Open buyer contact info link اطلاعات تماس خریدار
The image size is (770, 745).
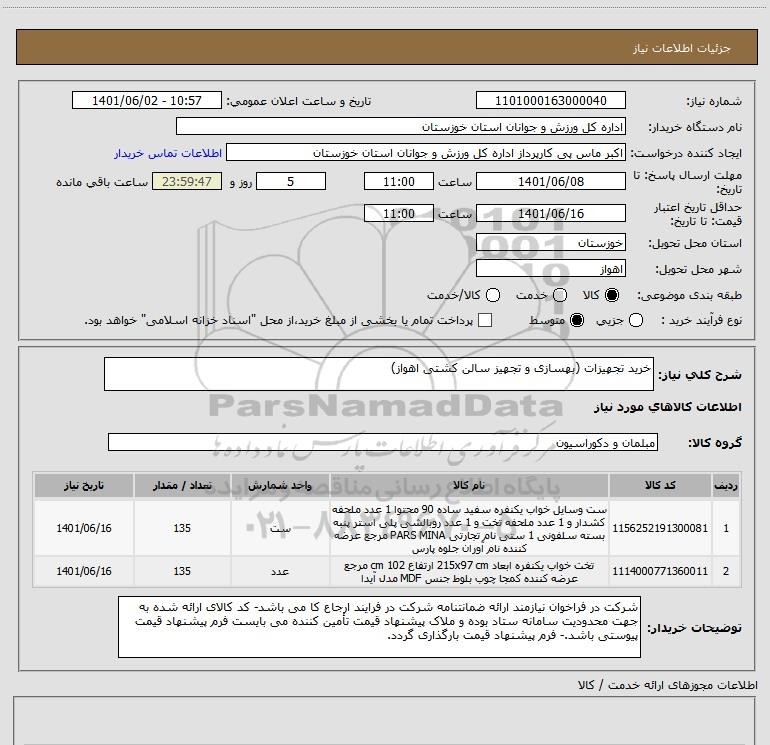click(x=168, y=153)
